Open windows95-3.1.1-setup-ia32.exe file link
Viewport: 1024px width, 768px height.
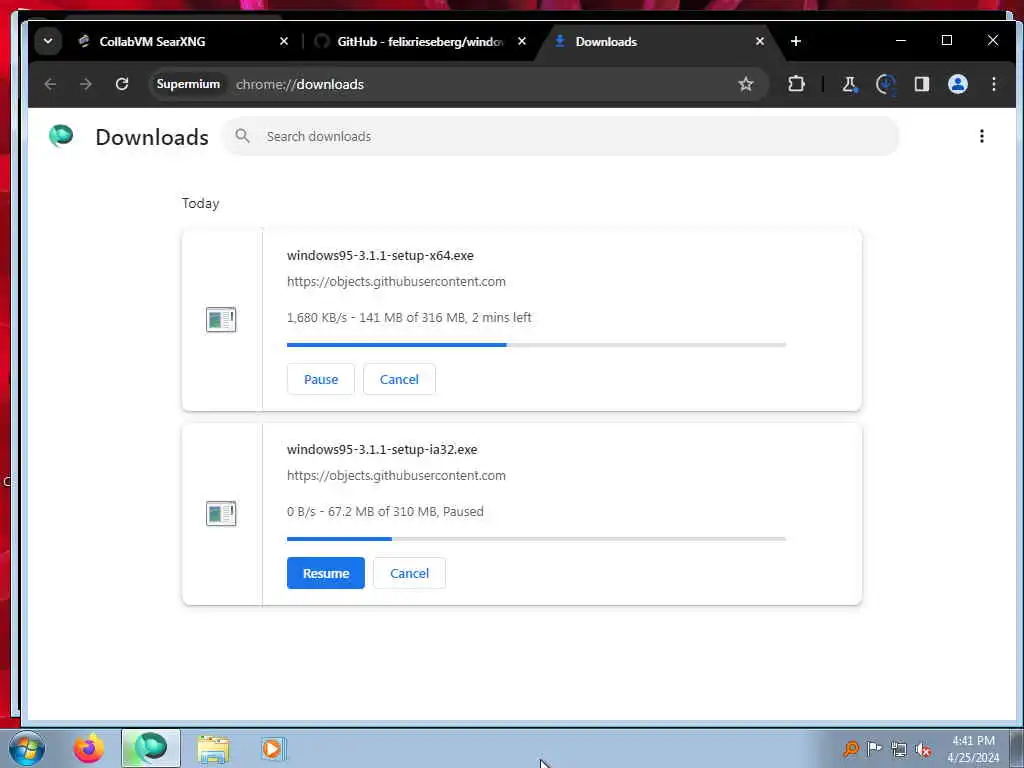382,449
